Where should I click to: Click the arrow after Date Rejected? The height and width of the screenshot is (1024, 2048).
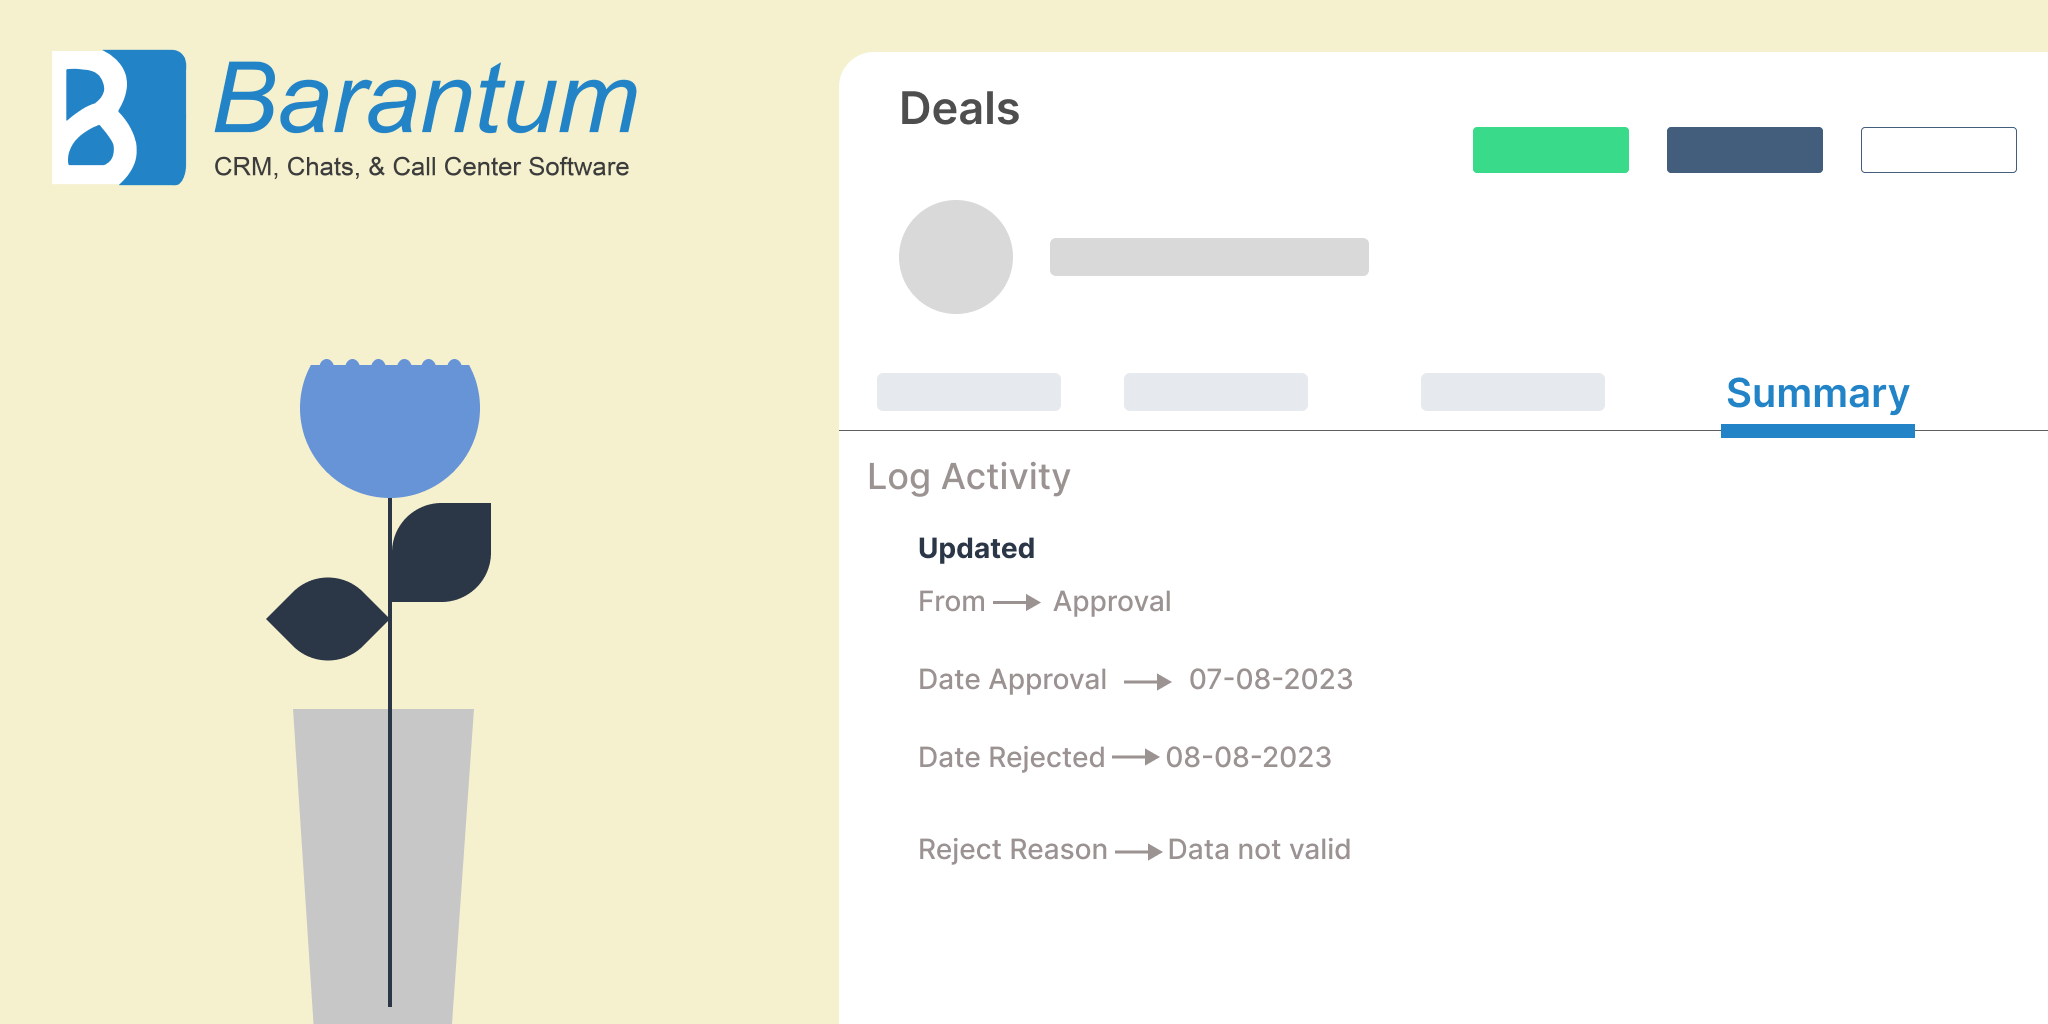pos(1136,758)
